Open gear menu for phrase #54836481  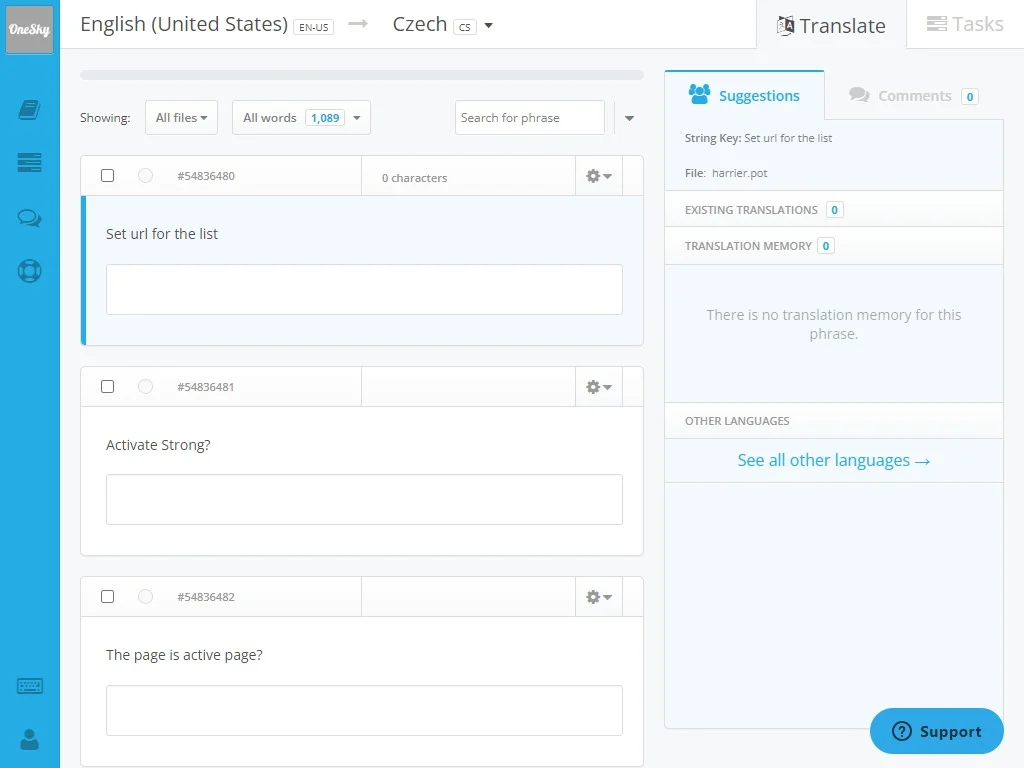pos(599,387)
